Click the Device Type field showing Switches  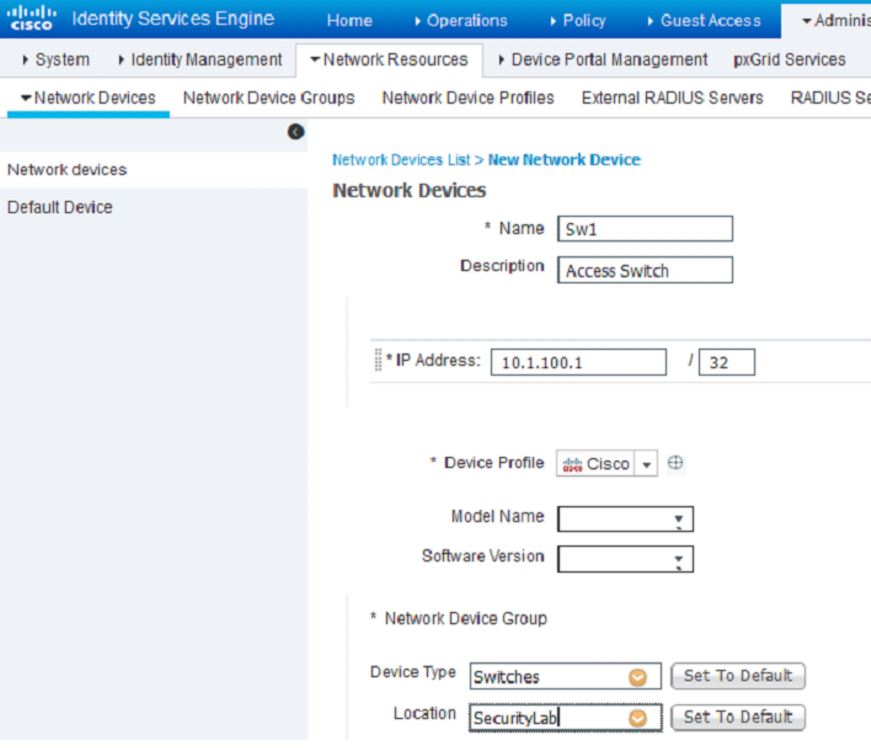pos(565,676)
